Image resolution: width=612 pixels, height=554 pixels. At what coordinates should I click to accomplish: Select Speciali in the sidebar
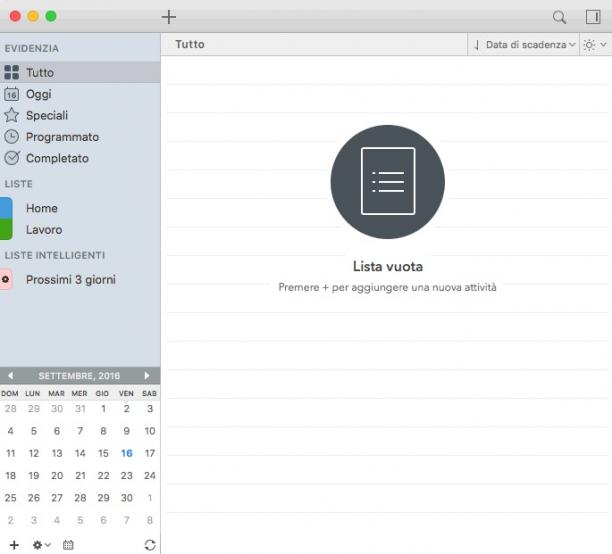[80, 115]
